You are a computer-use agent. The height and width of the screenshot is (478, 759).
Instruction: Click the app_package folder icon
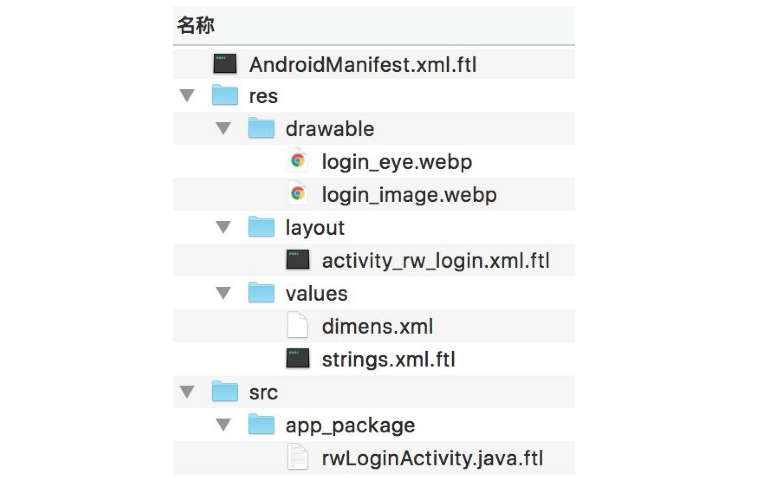261,425
